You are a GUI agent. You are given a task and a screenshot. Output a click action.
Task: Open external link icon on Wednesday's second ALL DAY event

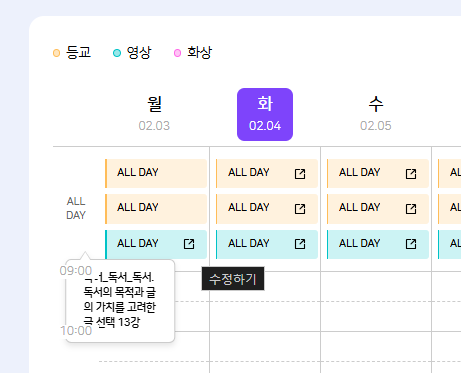pyautogui.click(x=411, y=209)
